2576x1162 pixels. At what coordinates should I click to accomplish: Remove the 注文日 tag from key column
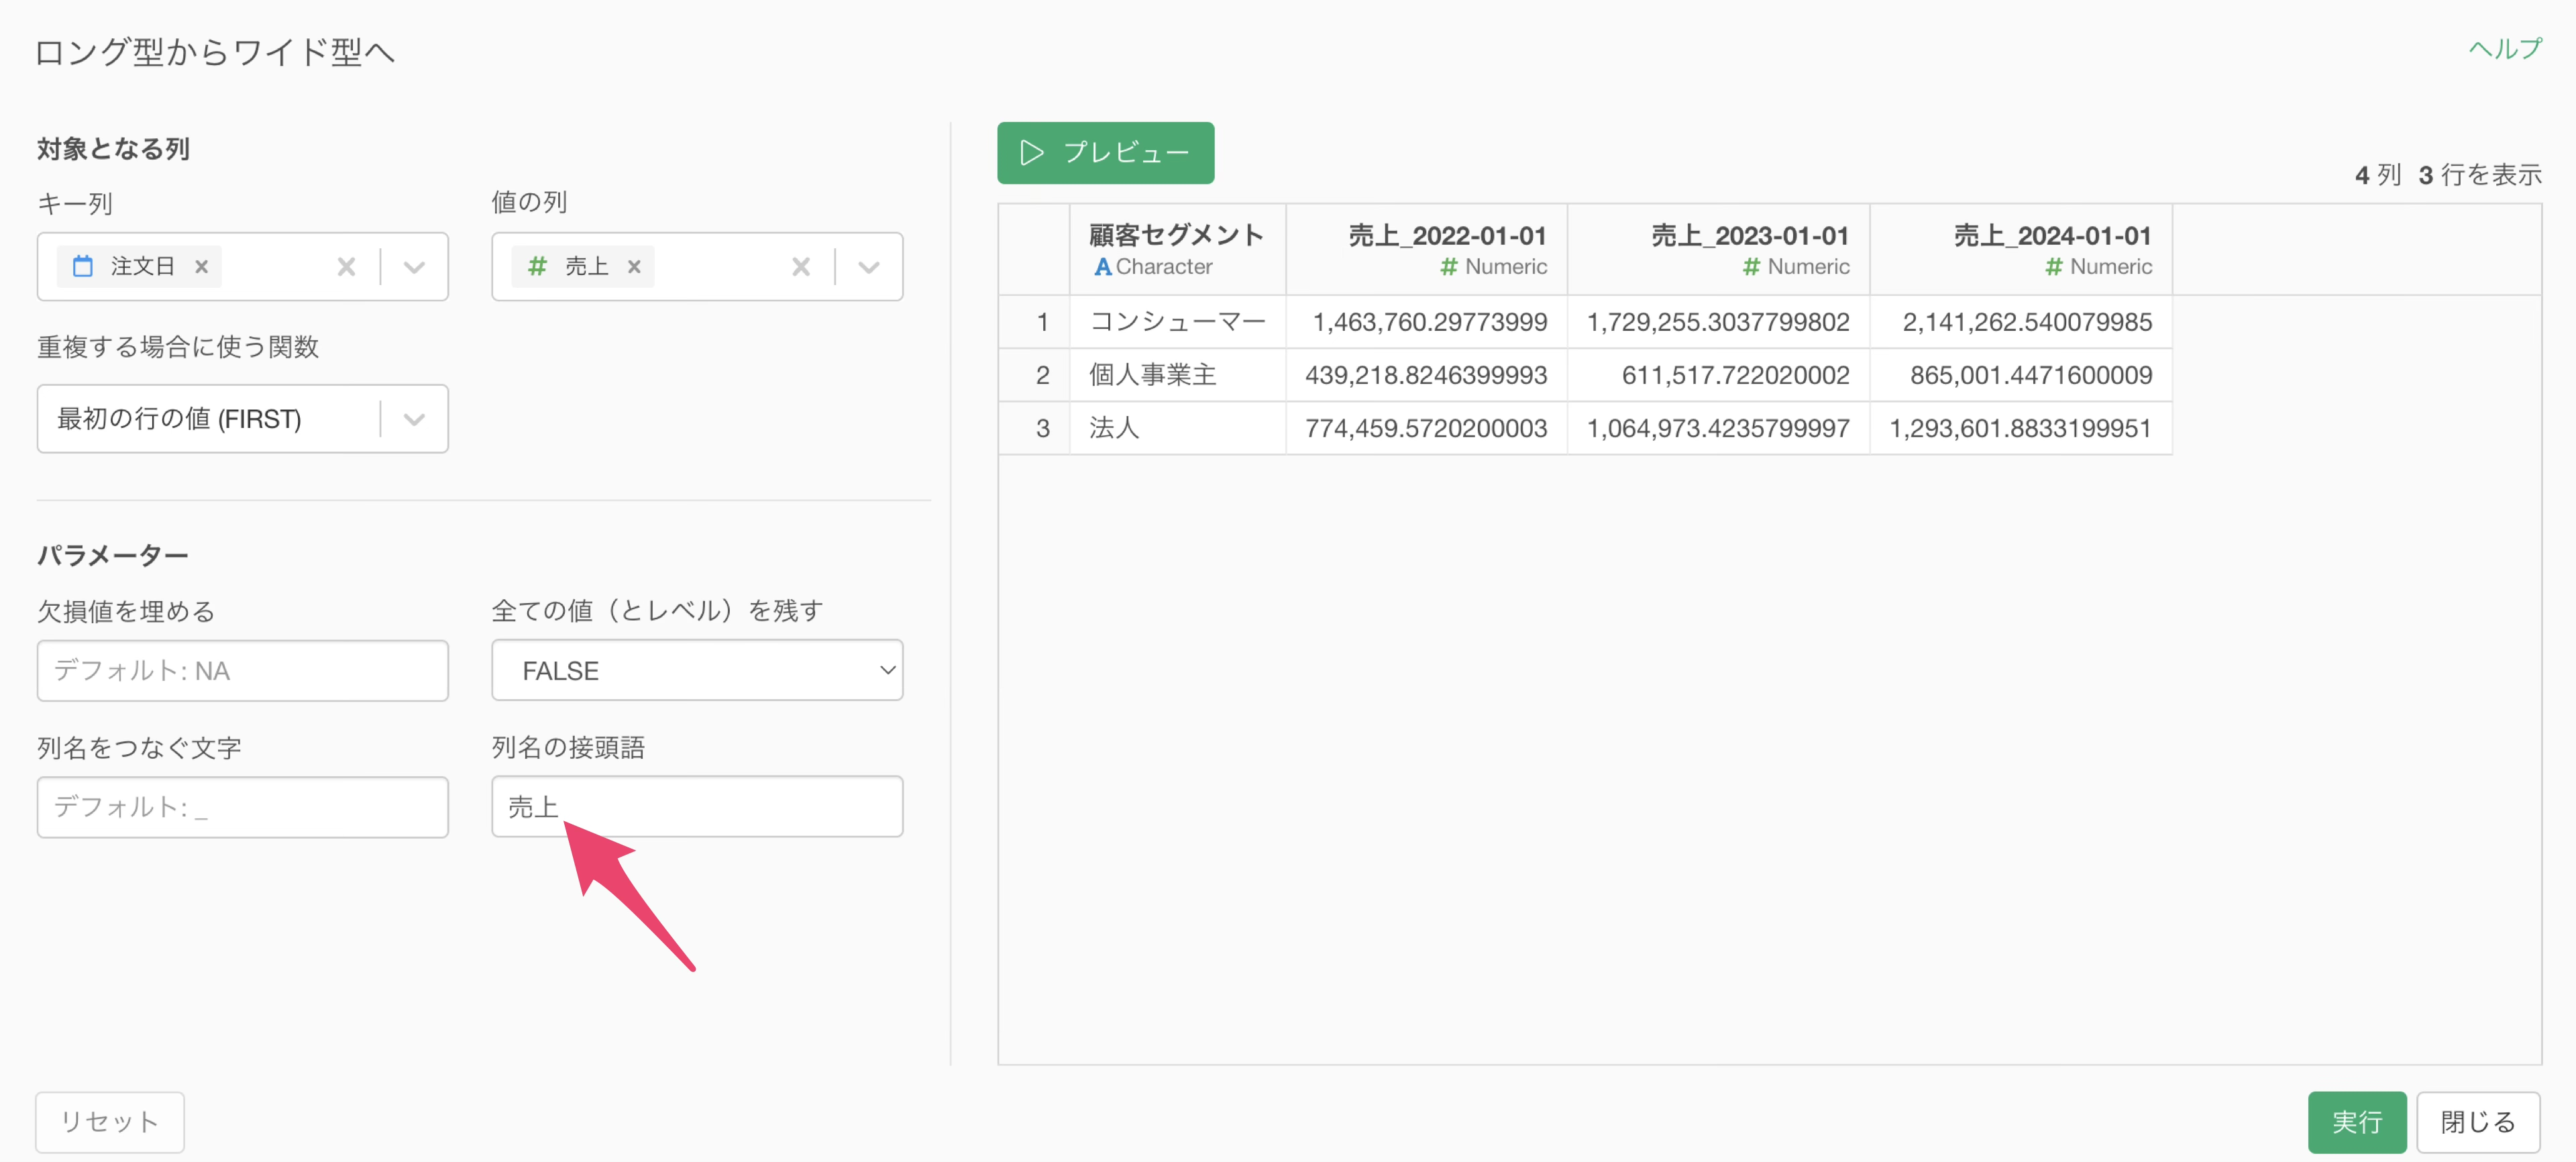202,267
